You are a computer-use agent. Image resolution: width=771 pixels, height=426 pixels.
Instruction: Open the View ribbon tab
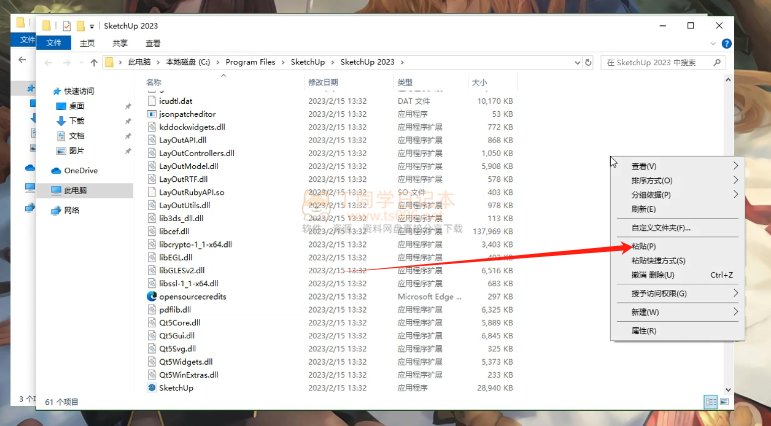(153, 43)
